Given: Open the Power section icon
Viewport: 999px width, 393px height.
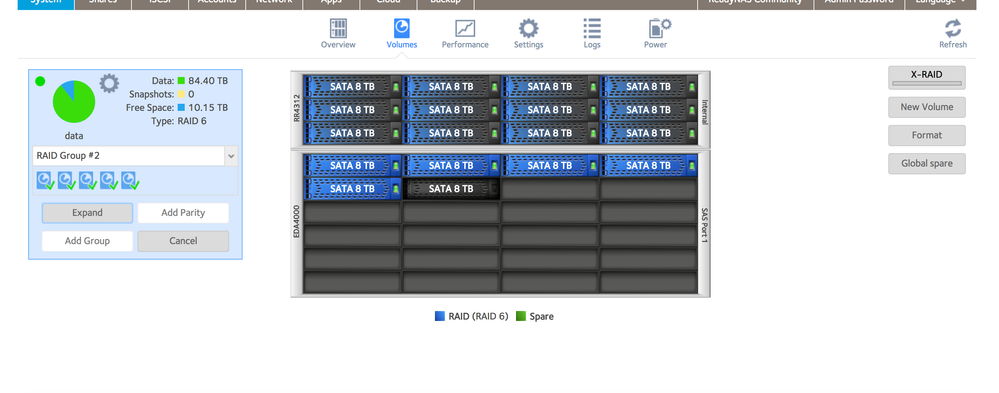Looking at the screenshot, I should (x=659, y=28).
